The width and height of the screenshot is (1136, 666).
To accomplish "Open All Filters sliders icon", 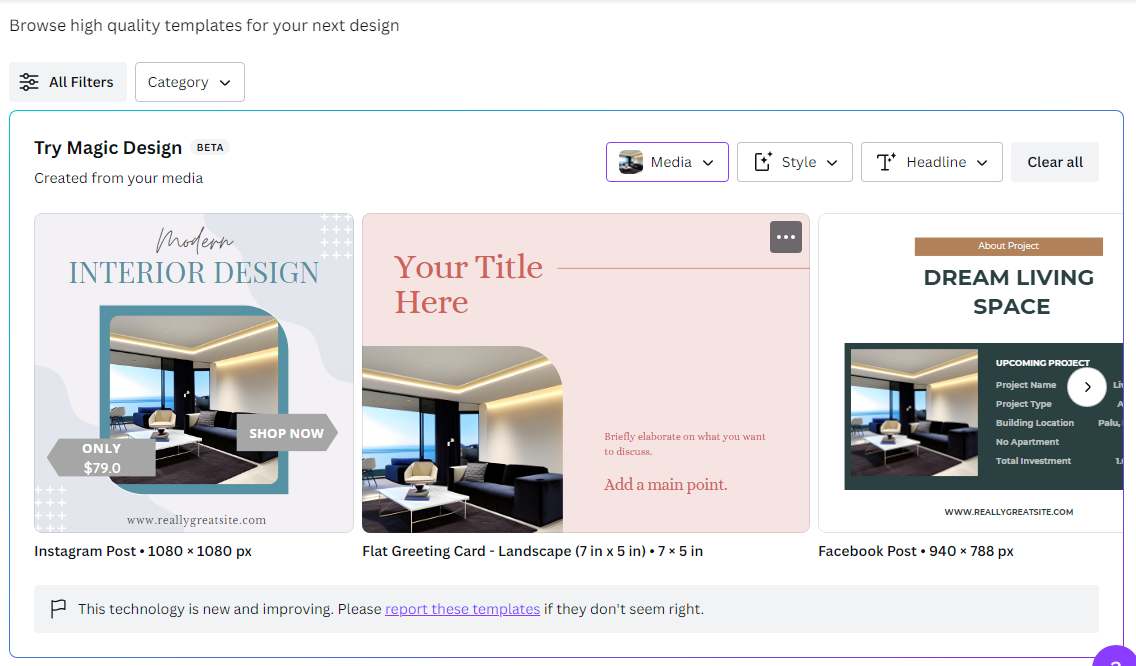I will pos(29,82).
